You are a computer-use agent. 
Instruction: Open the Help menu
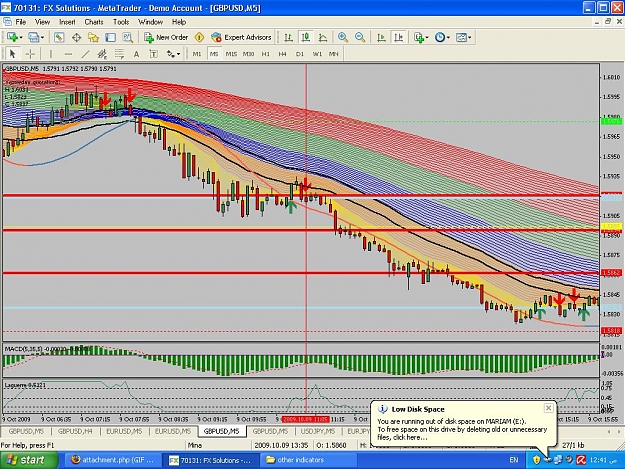(179, 22)
